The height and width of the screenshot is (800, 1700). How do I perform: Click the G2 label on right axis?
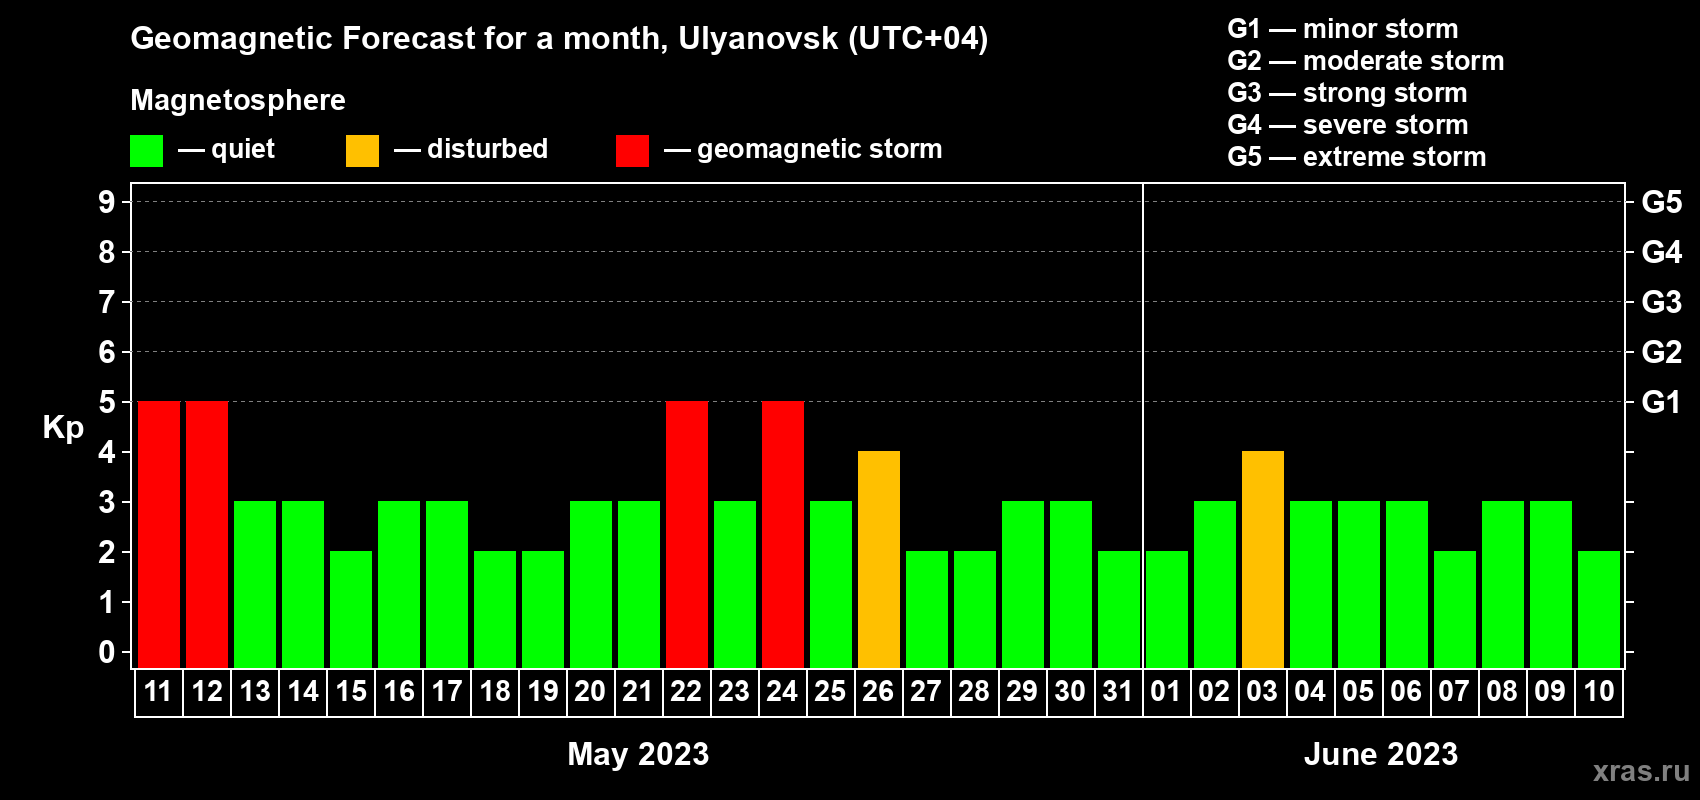point(1662,352)
